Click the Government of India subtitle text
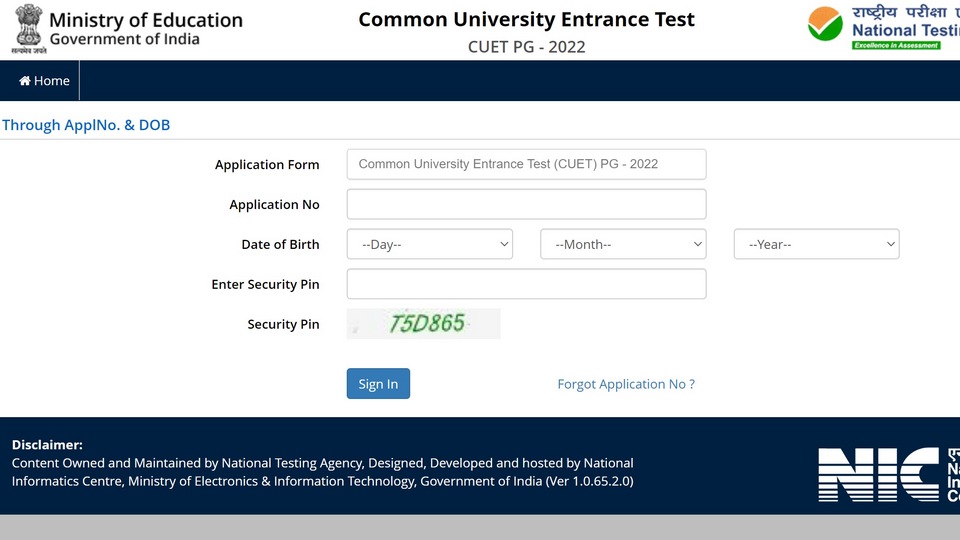 pyautogui.click(x=124, y=39)
